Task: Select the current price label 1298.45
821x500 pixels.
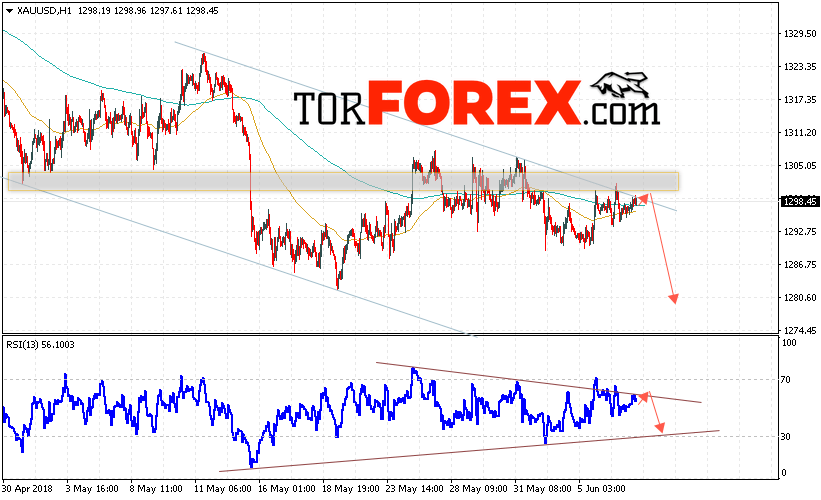Action: coord(799,202)
